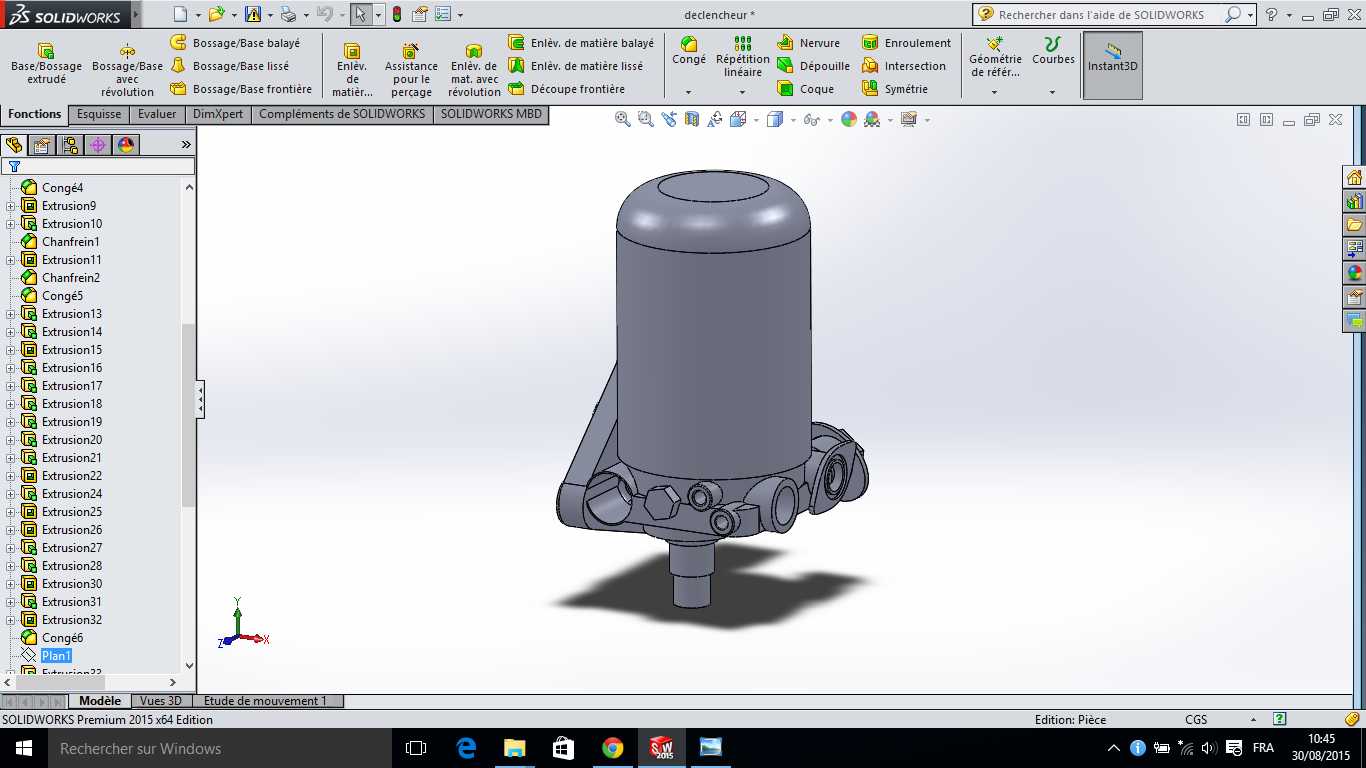Screen dimensions: 1366x768
Task: Toggle the Instant3D button
Action: point(1113,65)
